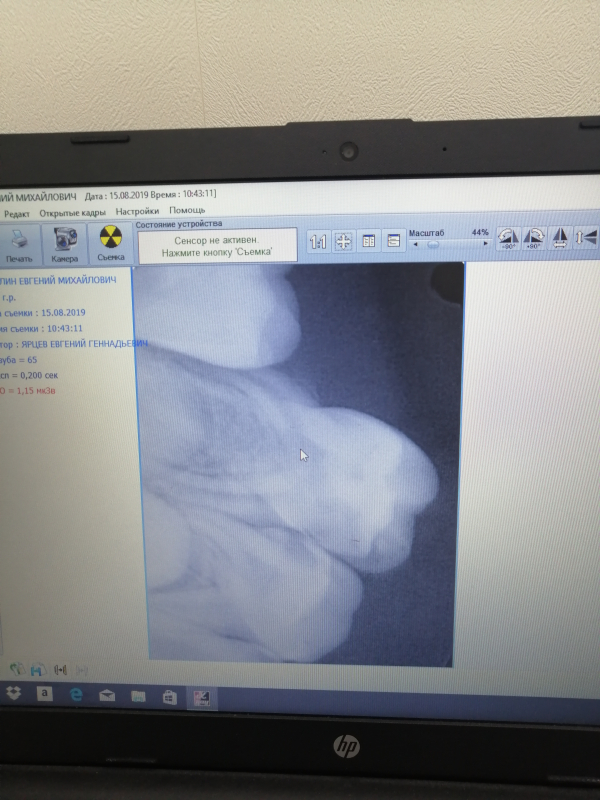600x800 pixels.
Task: Flip image horizontally with mirror icon
Action: click(x=561, y=239)
